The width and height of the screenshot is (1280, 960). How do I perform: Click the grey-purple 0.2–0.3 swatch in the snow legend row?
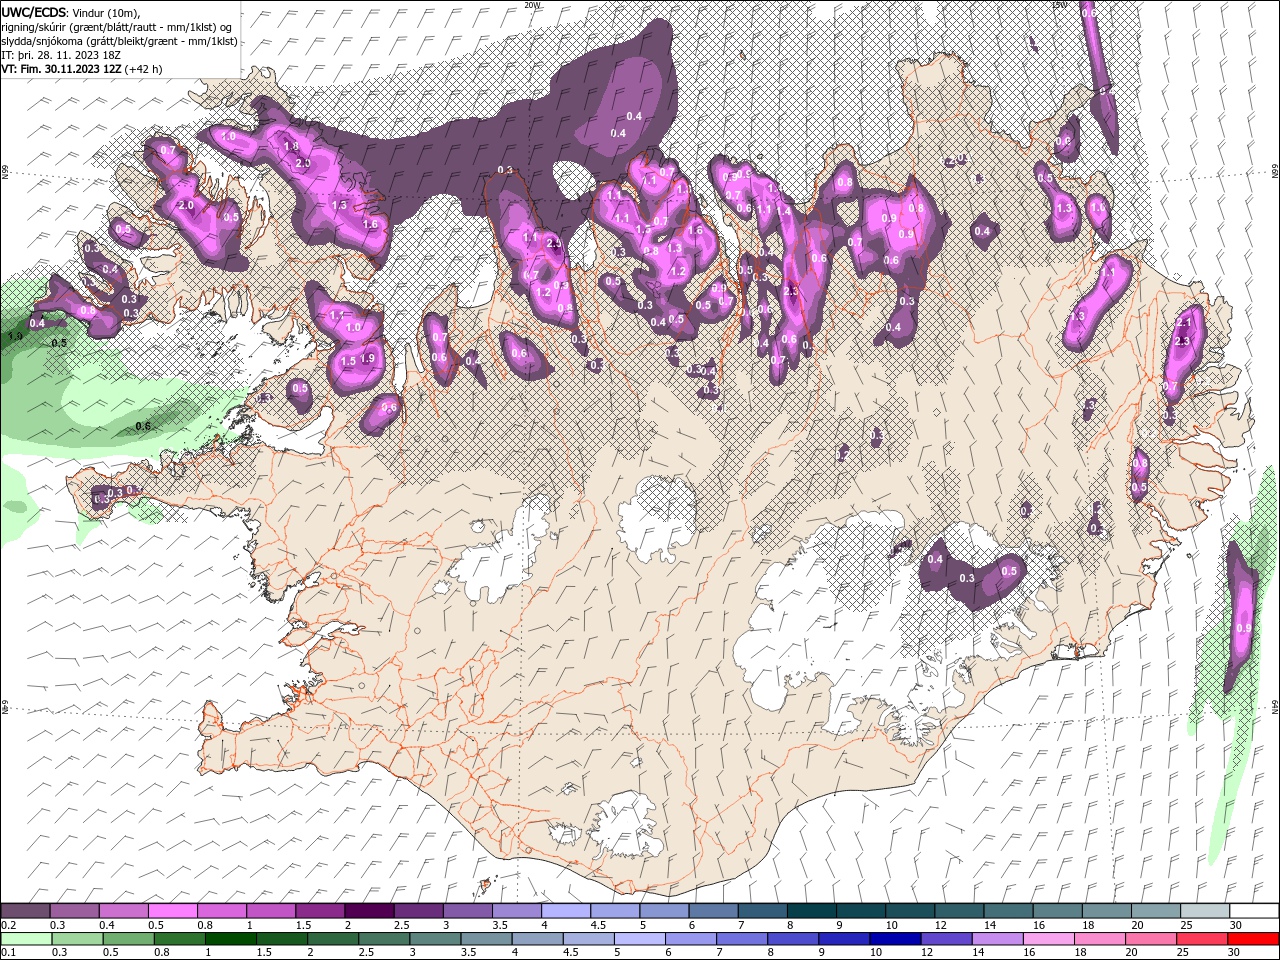pyautogui.click(x=25, y=911)
